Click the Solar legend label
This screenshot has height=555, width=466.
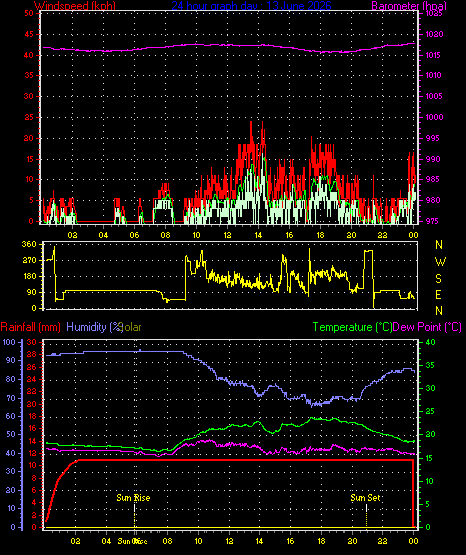[x=131, y=327]
